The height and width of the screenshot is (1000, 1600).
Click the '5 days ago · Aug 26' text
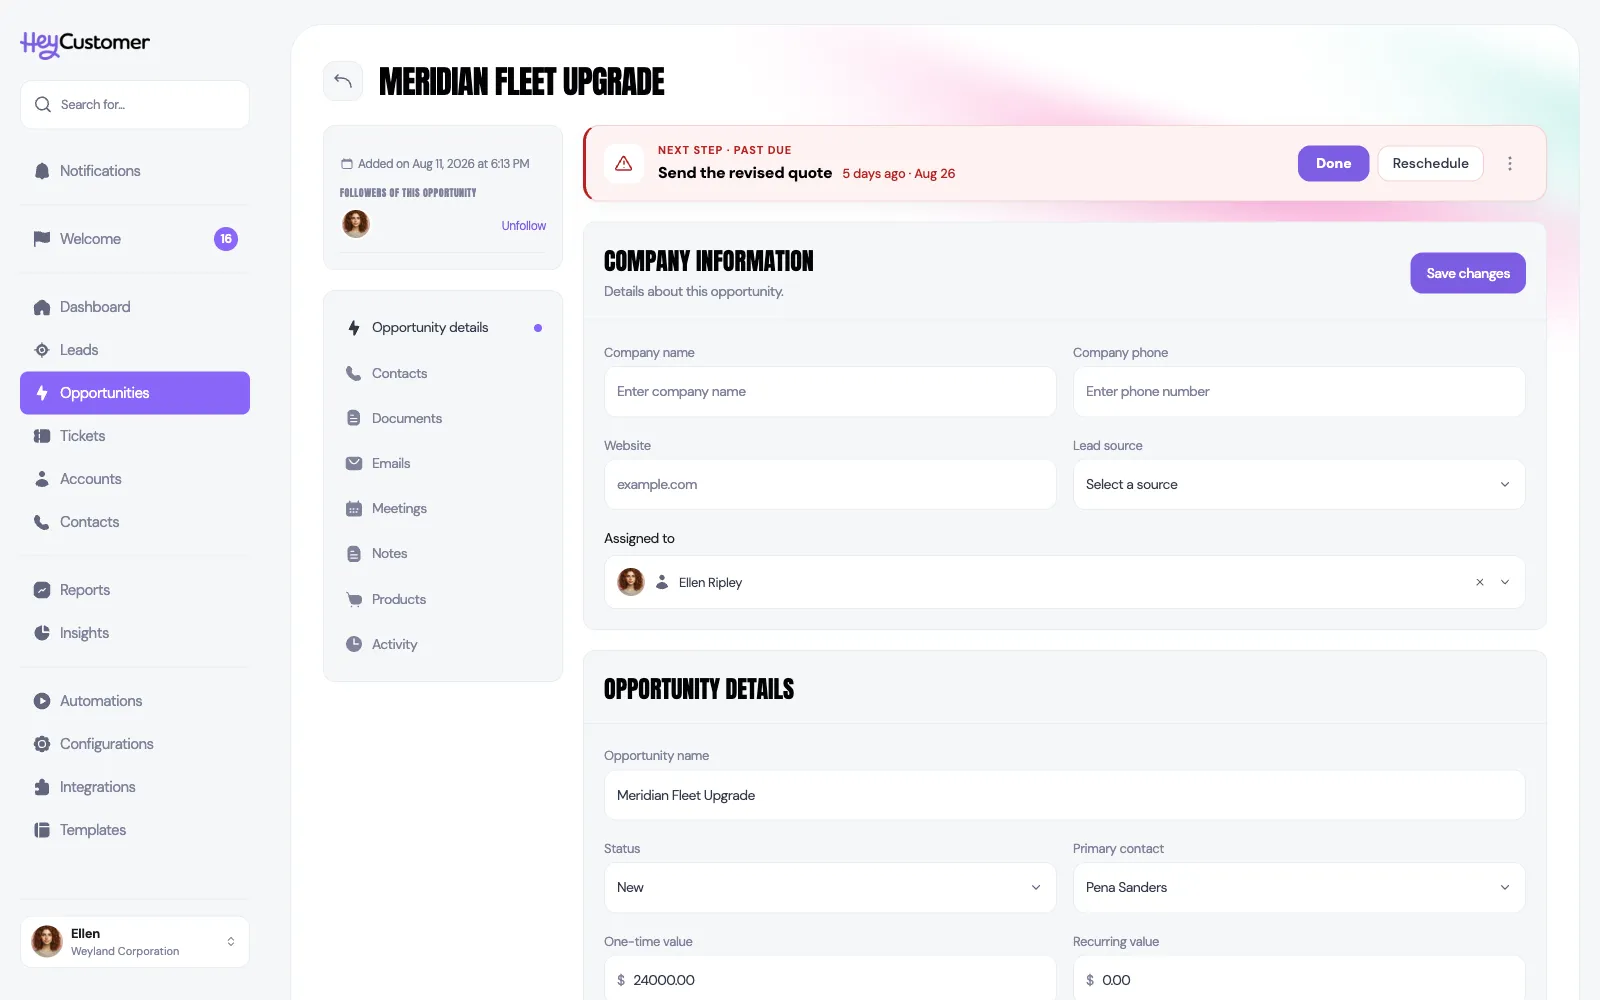point(899,174)
